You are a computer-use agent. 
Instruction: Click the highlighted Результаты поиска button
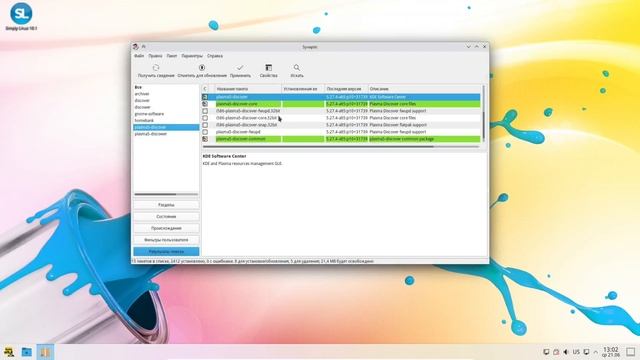point(166,252)
